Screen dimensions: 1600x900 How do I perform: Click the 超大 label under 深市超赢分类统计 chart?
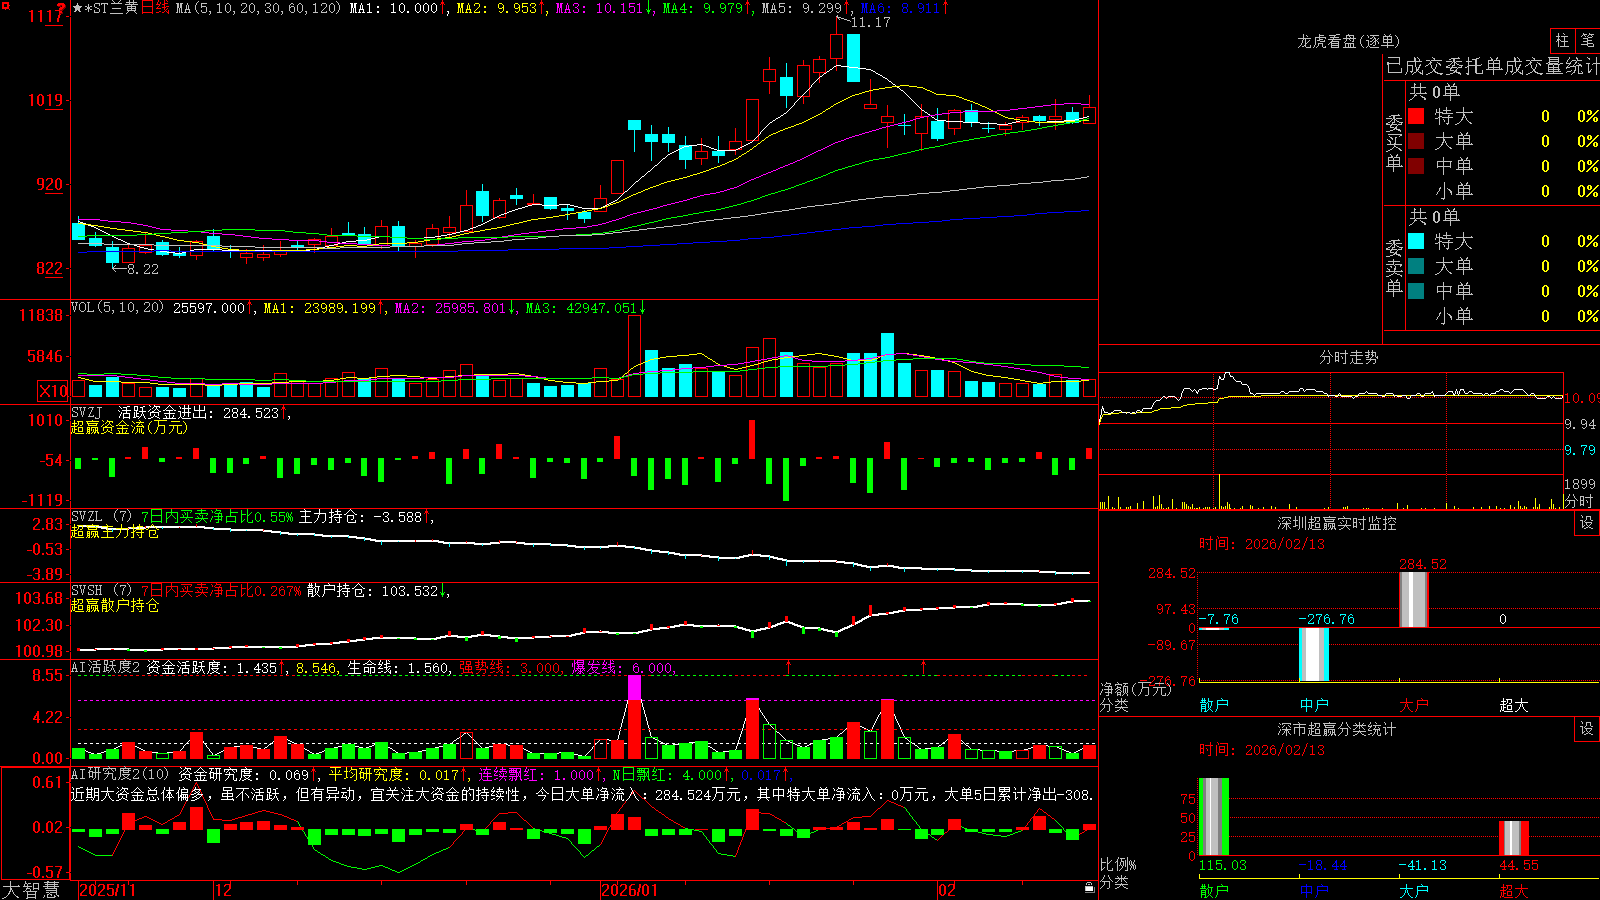1514,891
